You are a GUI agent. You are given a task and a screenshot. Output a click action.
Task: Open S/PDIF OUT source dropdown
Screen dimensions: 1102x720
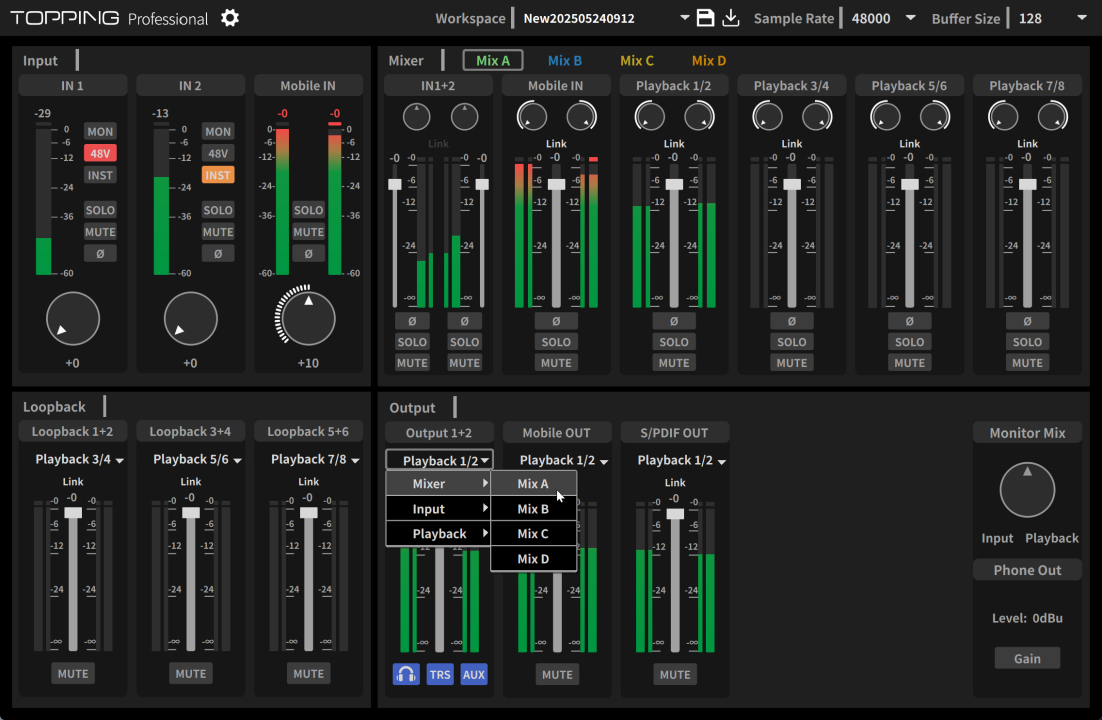click(682, 460)
